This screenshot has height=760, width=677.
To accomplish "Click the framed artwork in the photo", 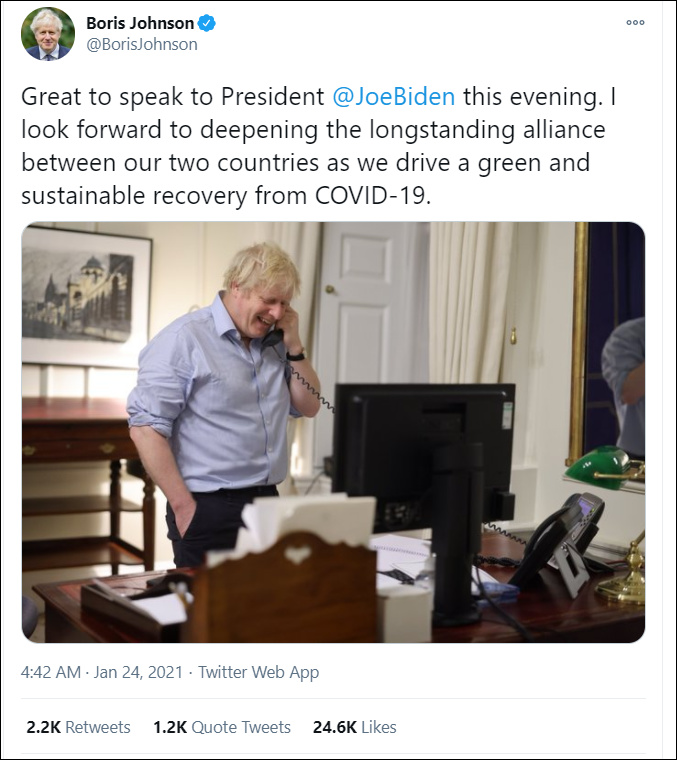I will pyautogui.click(x=86, y=295).
